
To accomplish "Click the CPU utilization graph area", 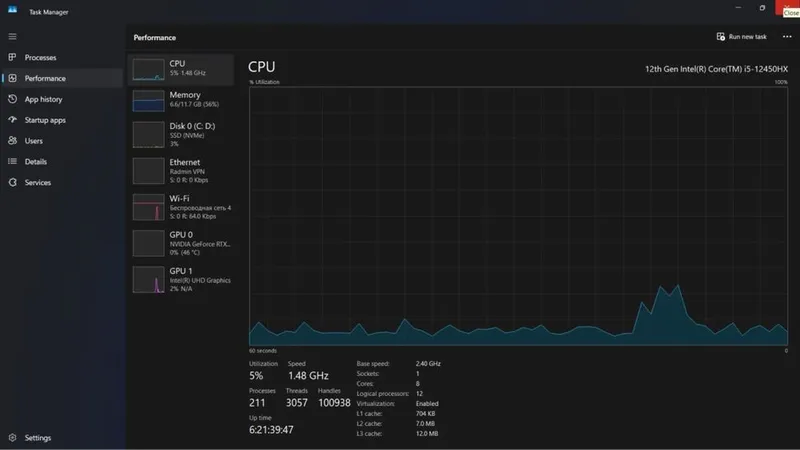I will (x=518, y=216).
